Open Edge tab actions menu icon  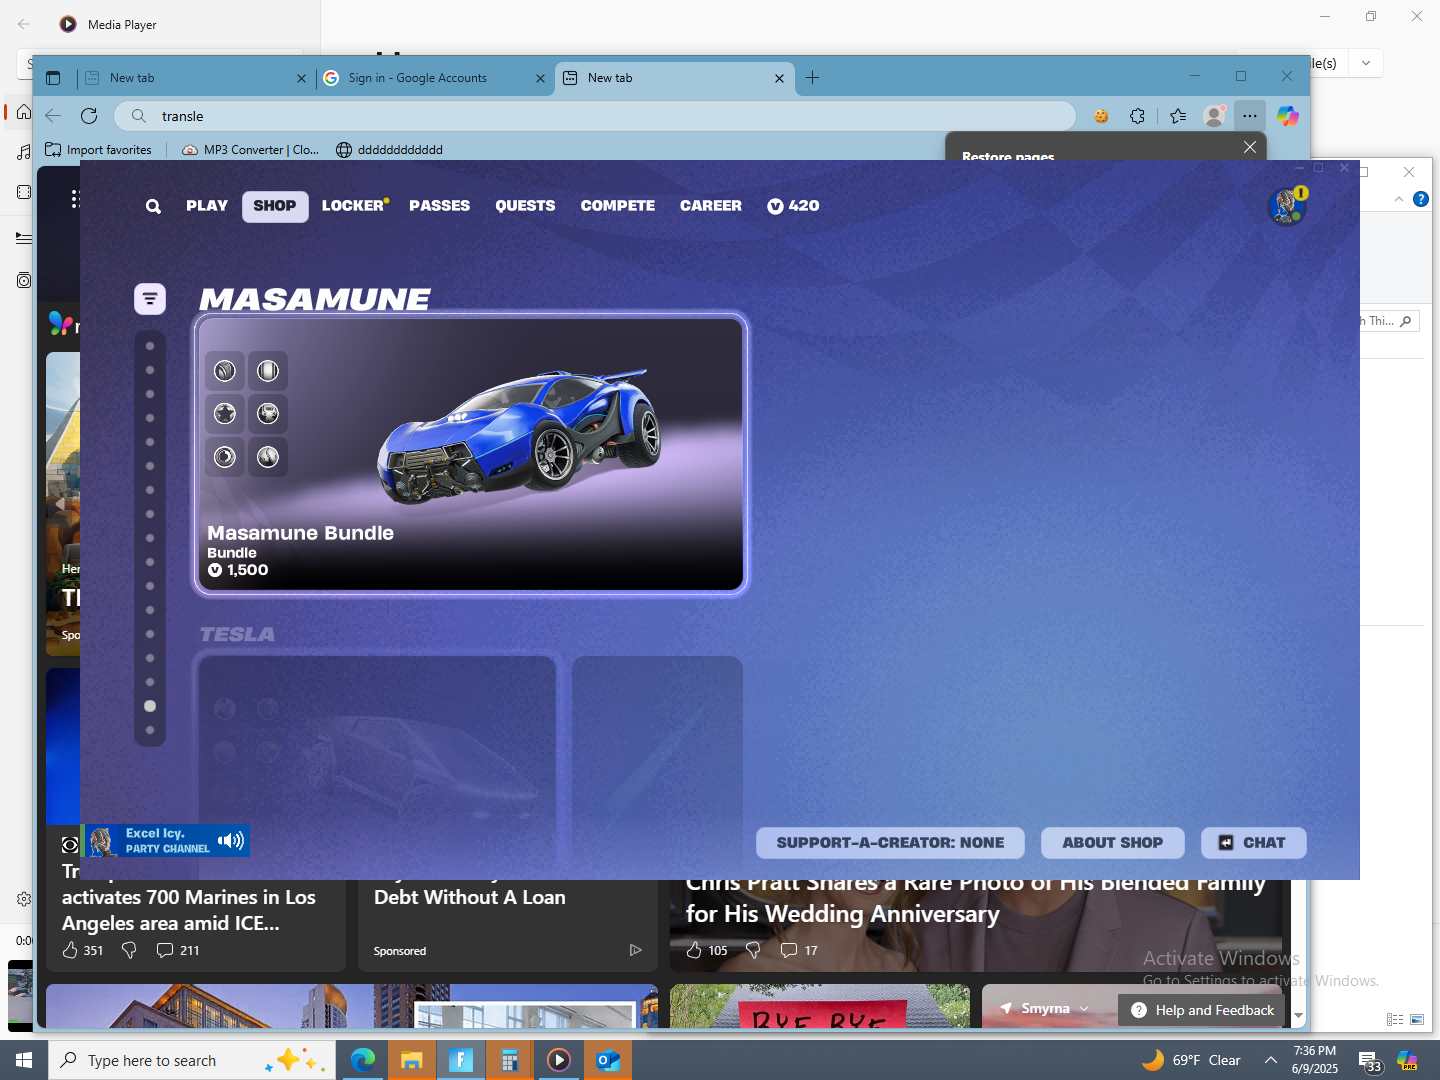click(x=54, y=78)
